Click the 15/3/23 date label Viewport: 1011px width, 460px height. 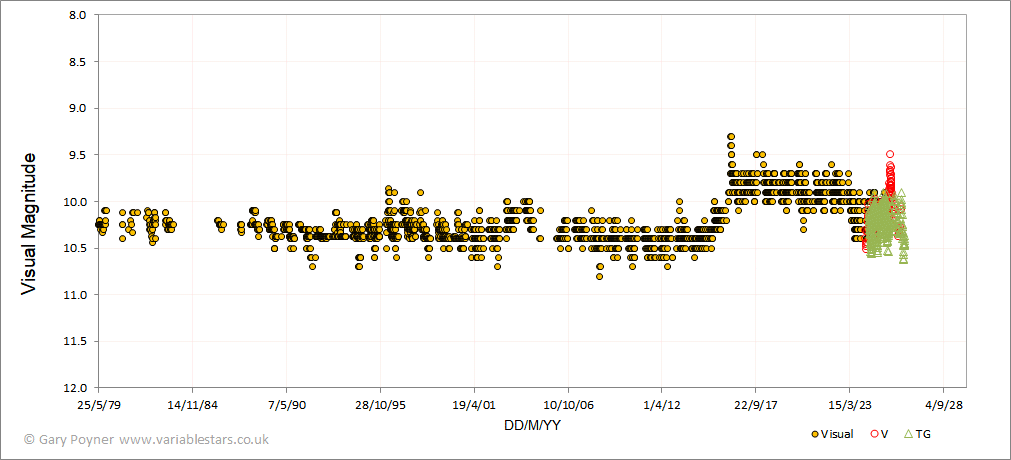(x=850, y=406)
